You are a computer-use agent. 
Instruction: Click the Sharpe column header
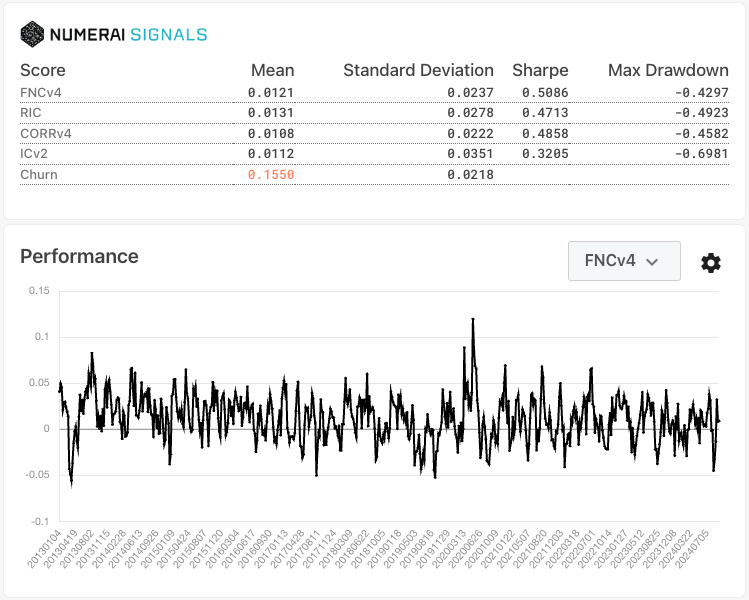point(540,70)
